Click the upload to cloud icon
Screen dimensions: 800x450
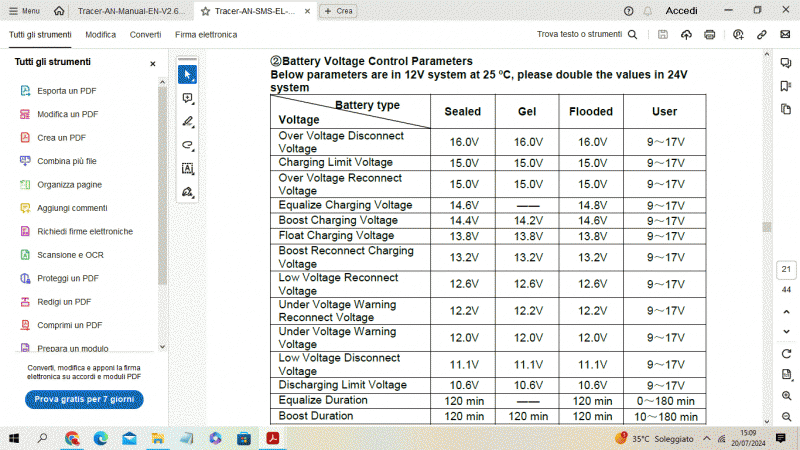coord(686,34)
